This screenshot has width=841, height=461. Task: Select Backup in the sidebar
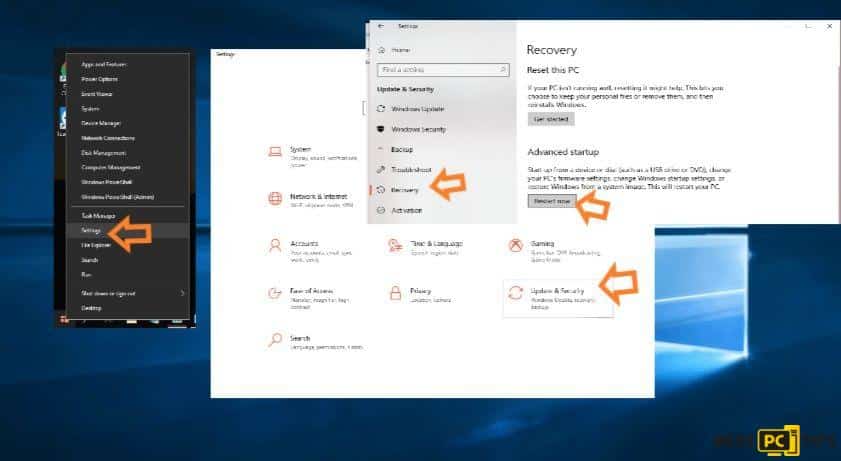(402, 150)
